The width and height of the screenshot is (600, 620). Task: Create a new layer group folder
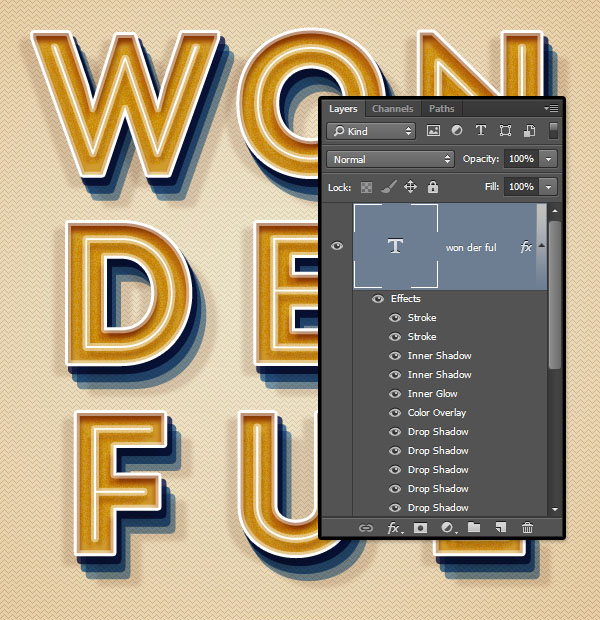(474, 527)
